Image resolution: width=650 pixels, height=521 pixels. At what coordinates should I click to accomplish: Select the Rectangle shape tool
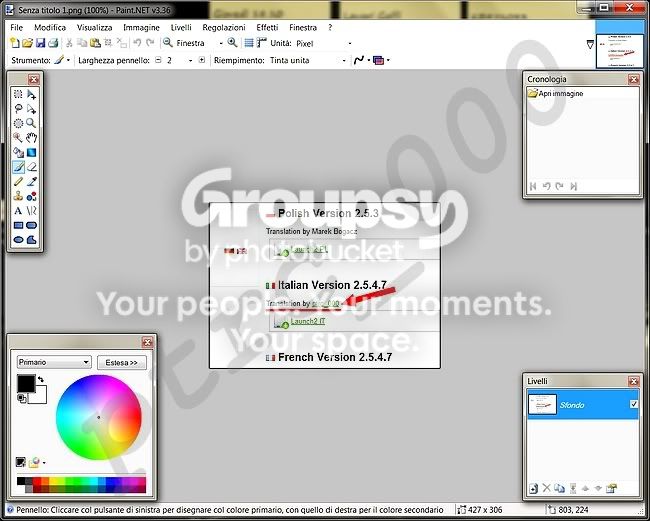tap(18, 225)
